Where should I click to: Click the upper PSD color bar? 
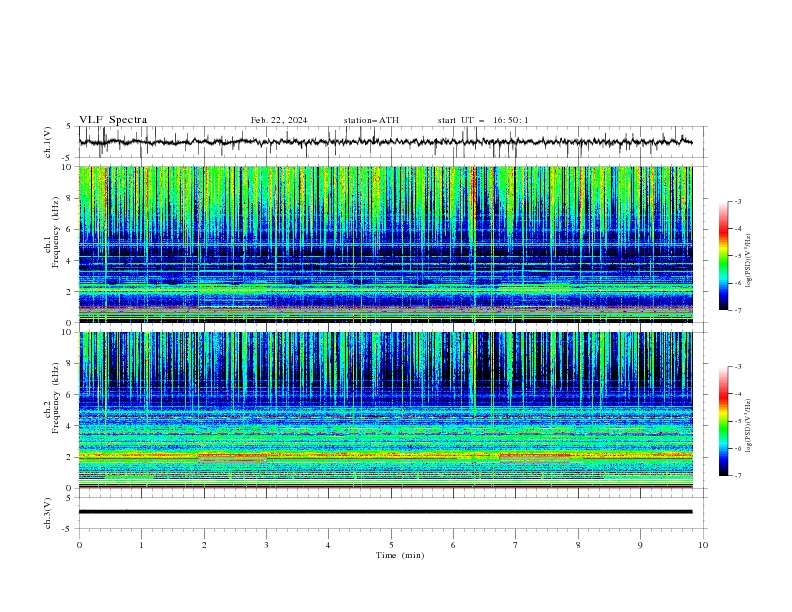coord(723,256)
